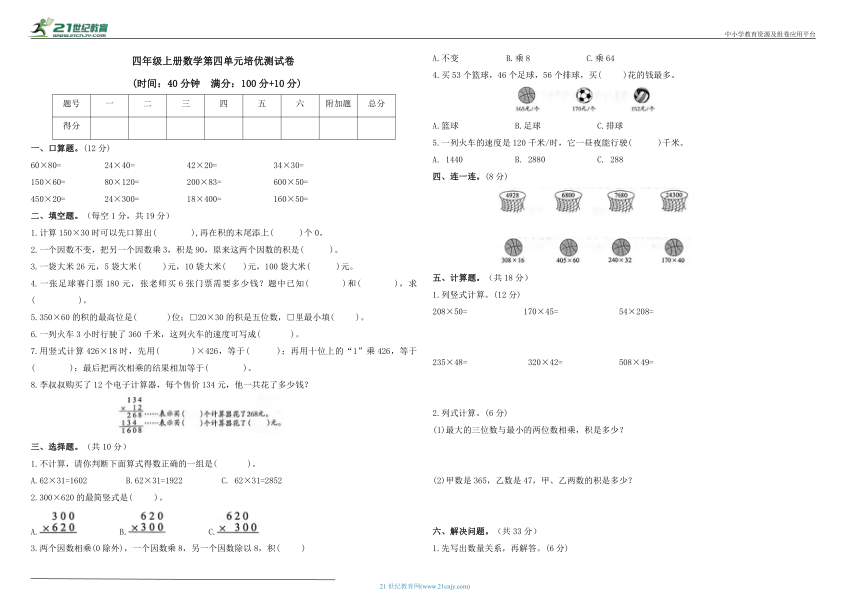Choose option C. 62×31=2852
The height and width of the screenshot is (608, 860).
click(252, 481)
